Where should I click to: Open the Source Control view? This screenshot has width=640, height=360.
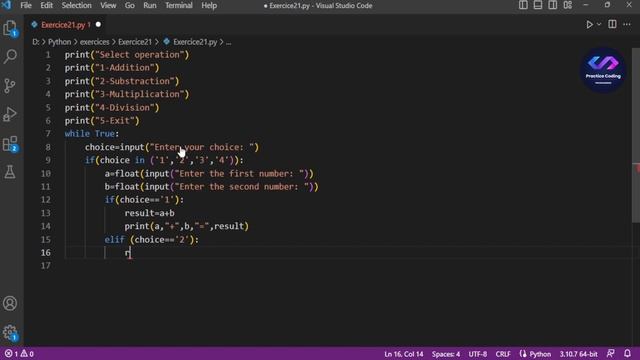pyautogui.click(x=10, y=86)
